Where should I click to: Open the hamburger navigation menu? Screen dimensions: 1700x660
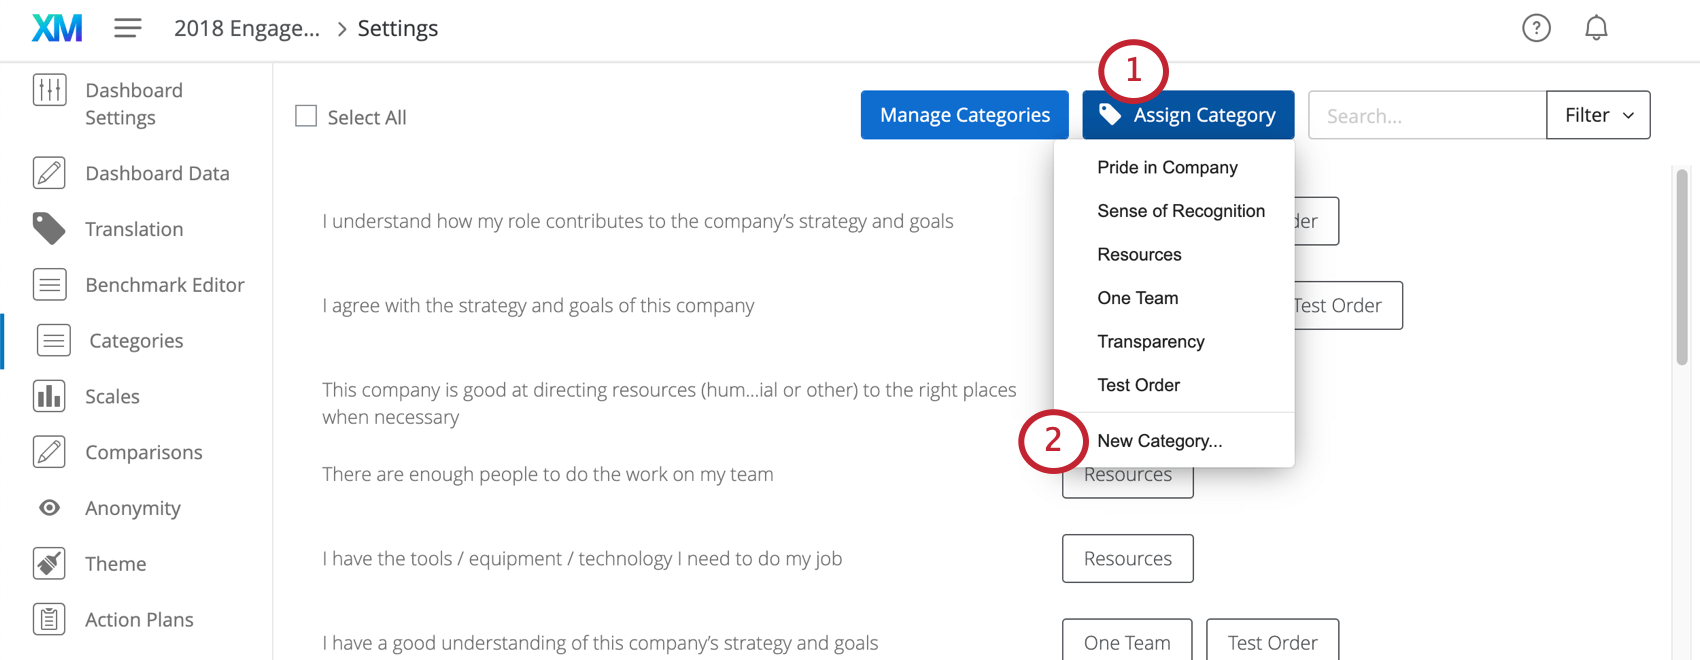click(x=127, y=28)
